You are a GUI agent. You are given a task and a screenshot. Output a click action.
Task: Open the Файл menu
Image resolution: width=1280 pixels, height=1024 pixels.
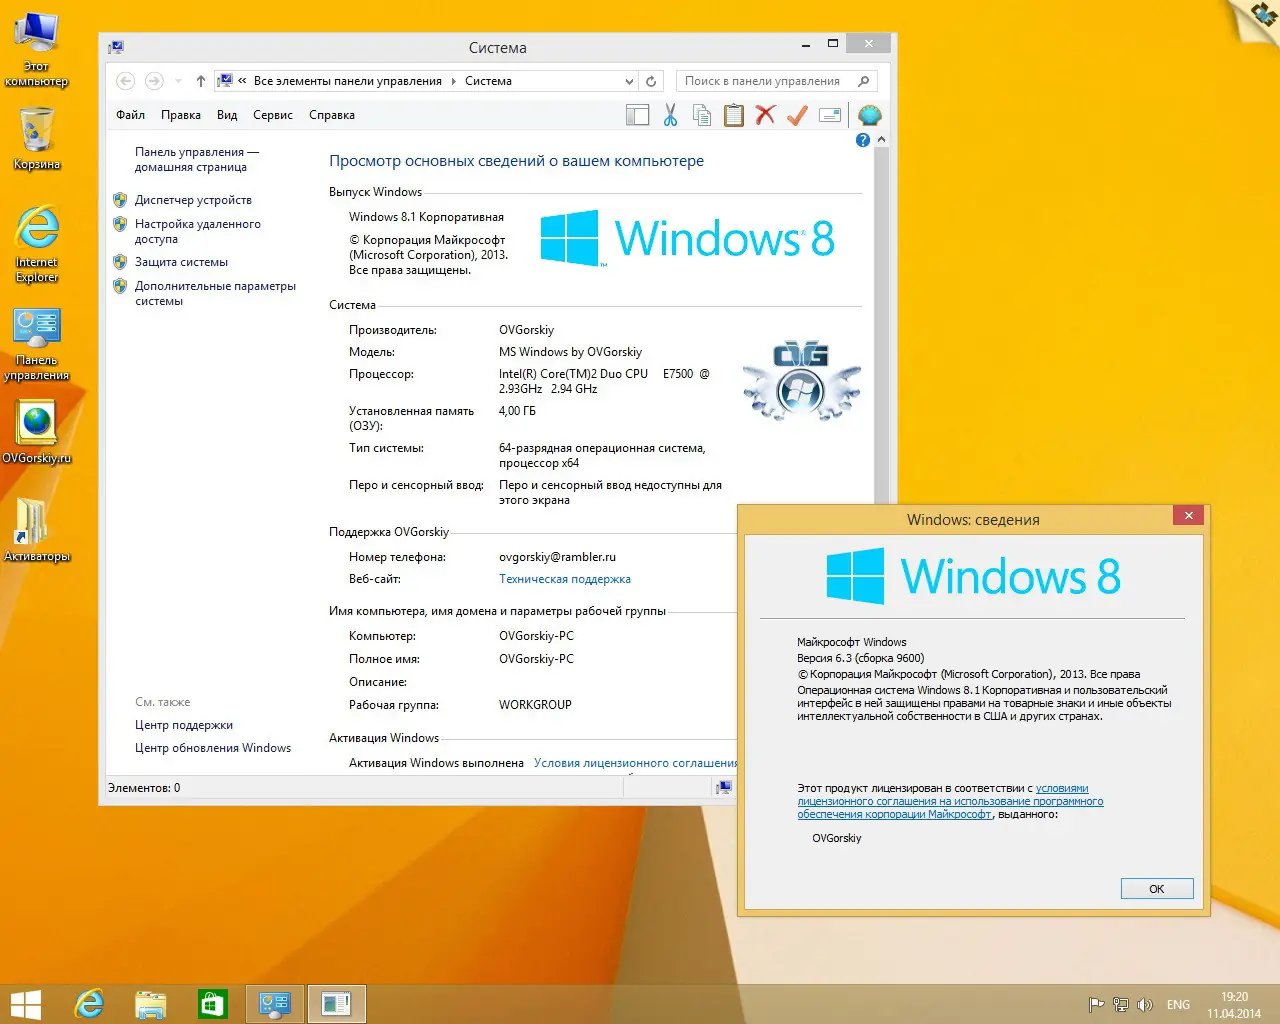(131, 115)
